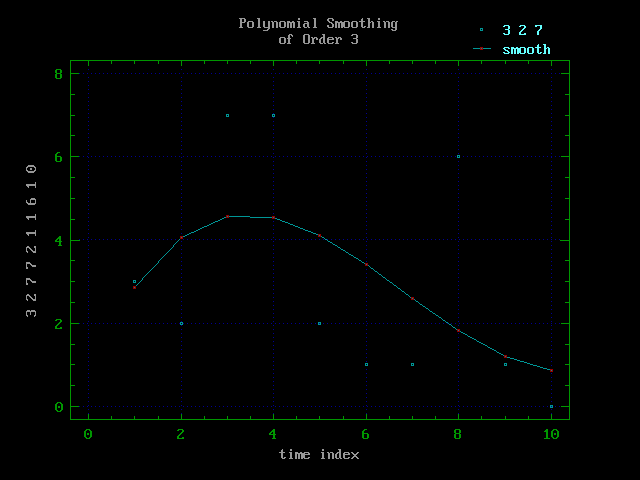
Task: Select the red smooth-curve point at time index 5
Action: [320, 235]
